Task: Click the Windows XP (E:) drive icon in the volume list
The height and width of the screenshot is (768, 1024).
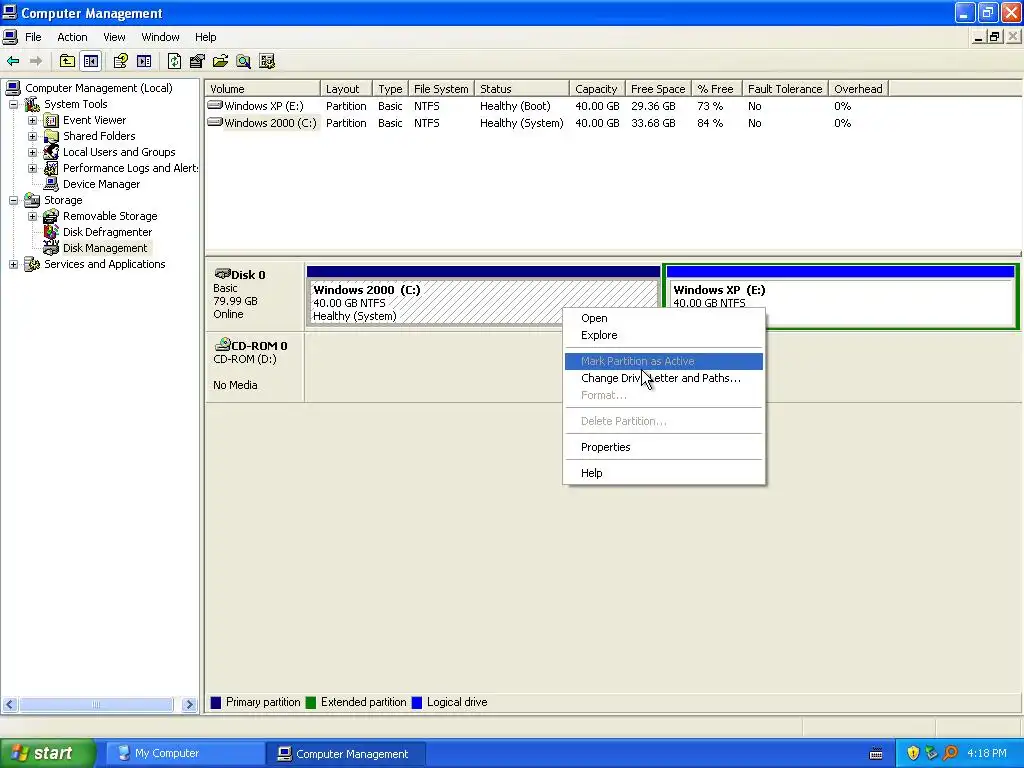Action: pyautogui.click(x=215, y=105)
